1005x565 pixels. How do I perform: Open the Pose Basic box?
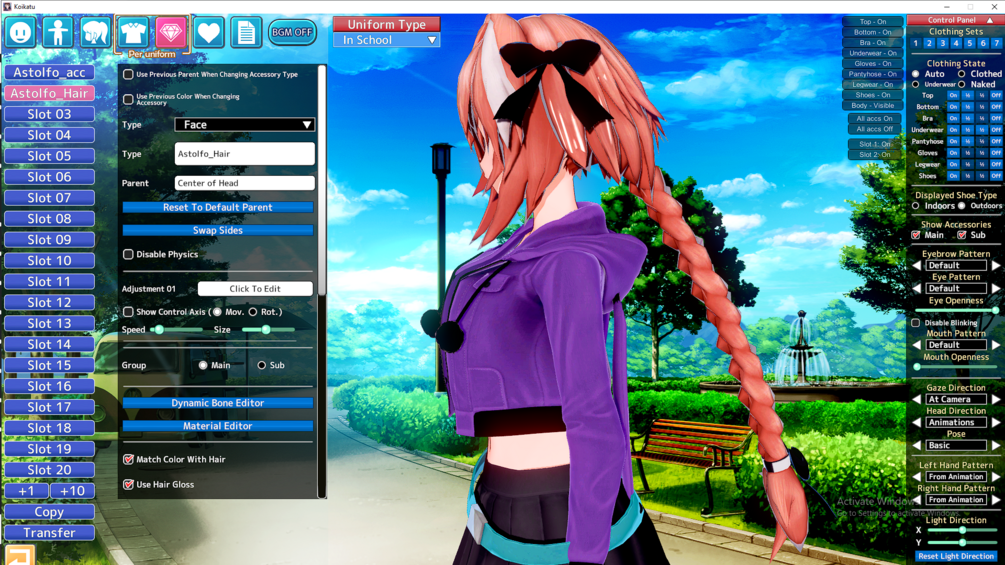956,445
